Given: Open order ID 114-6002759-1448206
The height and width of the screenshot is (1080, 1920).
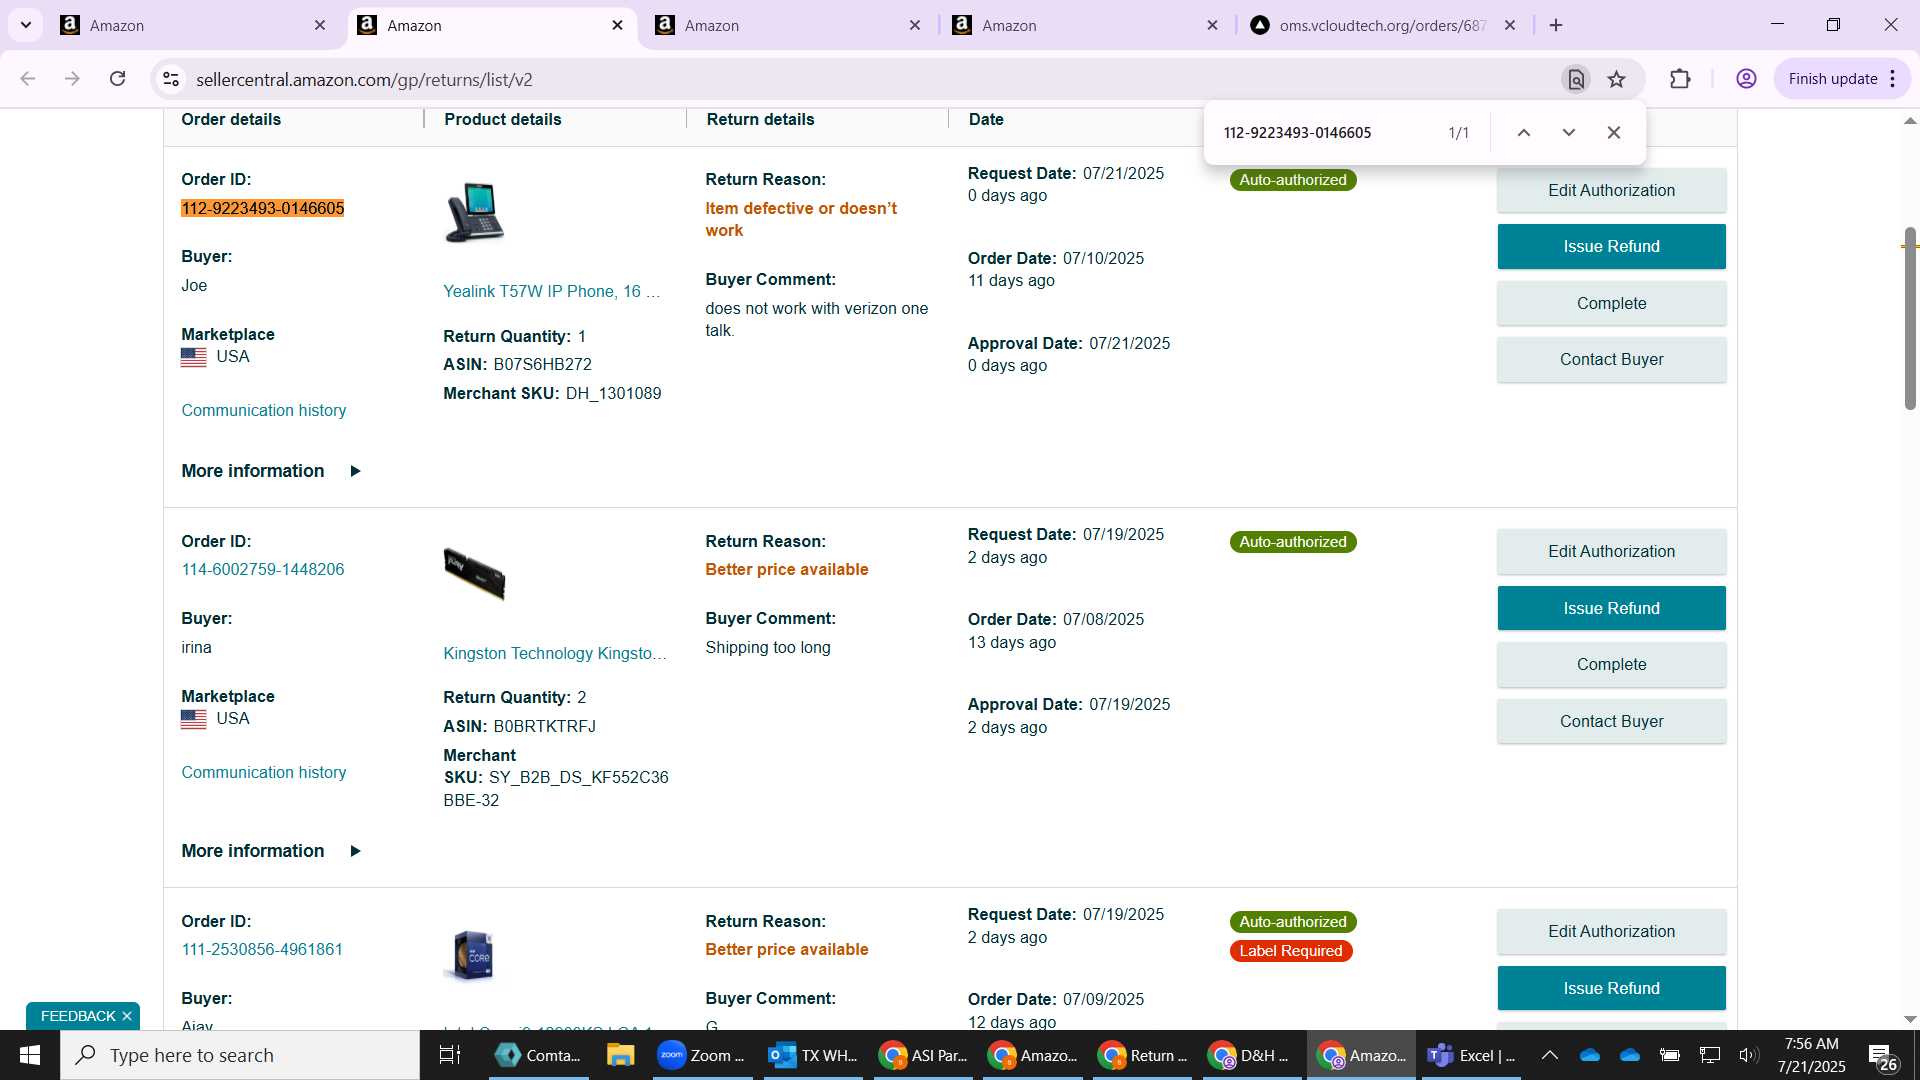Looking at the screenshot, I should tap(263, 569).
